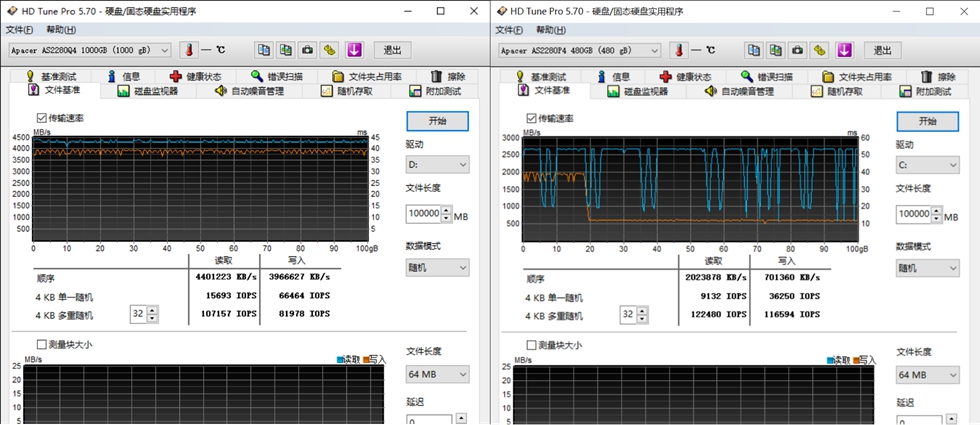Click the 100000 file length field in left window

coord(424,214)
